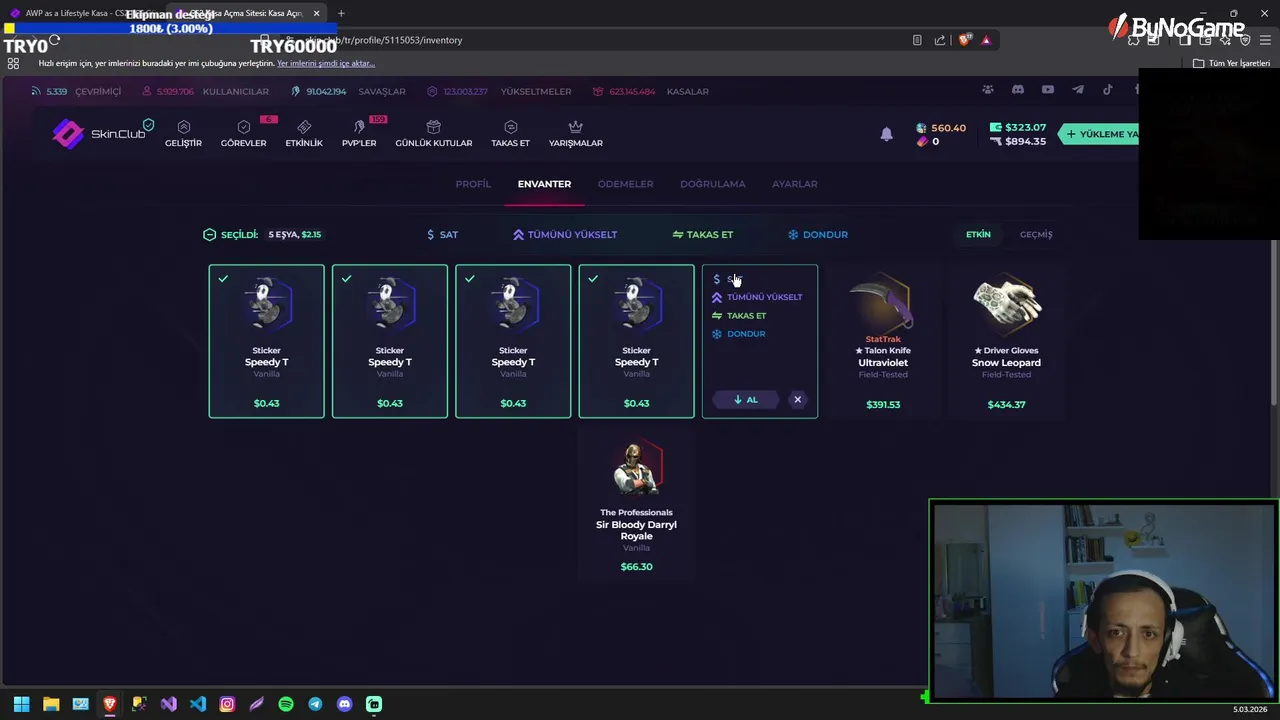The width and height of the screenshot is (1280, 720).
Task: Click the Yükleme Yap deposit button
Action: [1100, 134]
